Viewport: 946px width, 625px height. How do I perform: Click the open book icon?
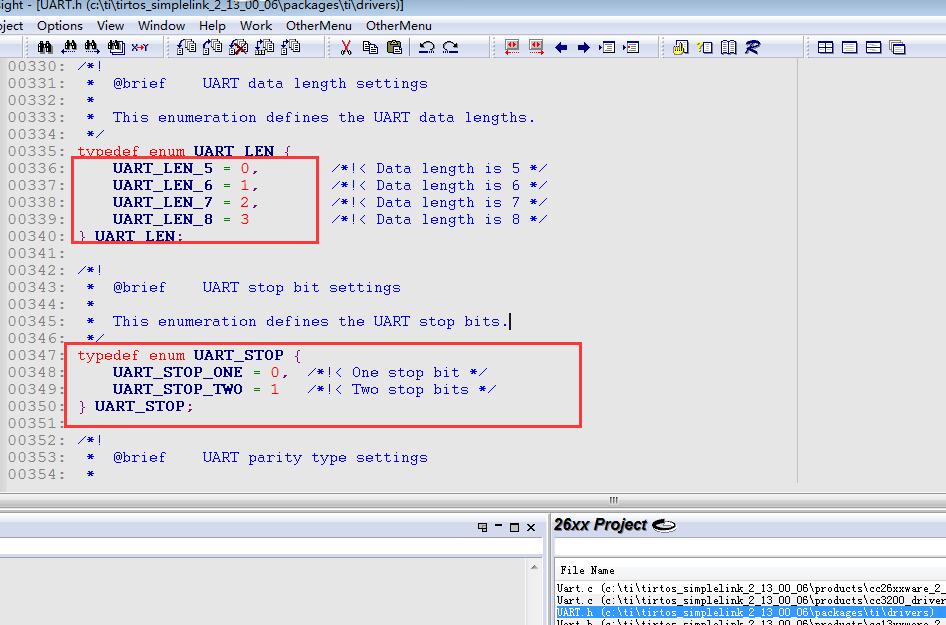pos(729,47)
